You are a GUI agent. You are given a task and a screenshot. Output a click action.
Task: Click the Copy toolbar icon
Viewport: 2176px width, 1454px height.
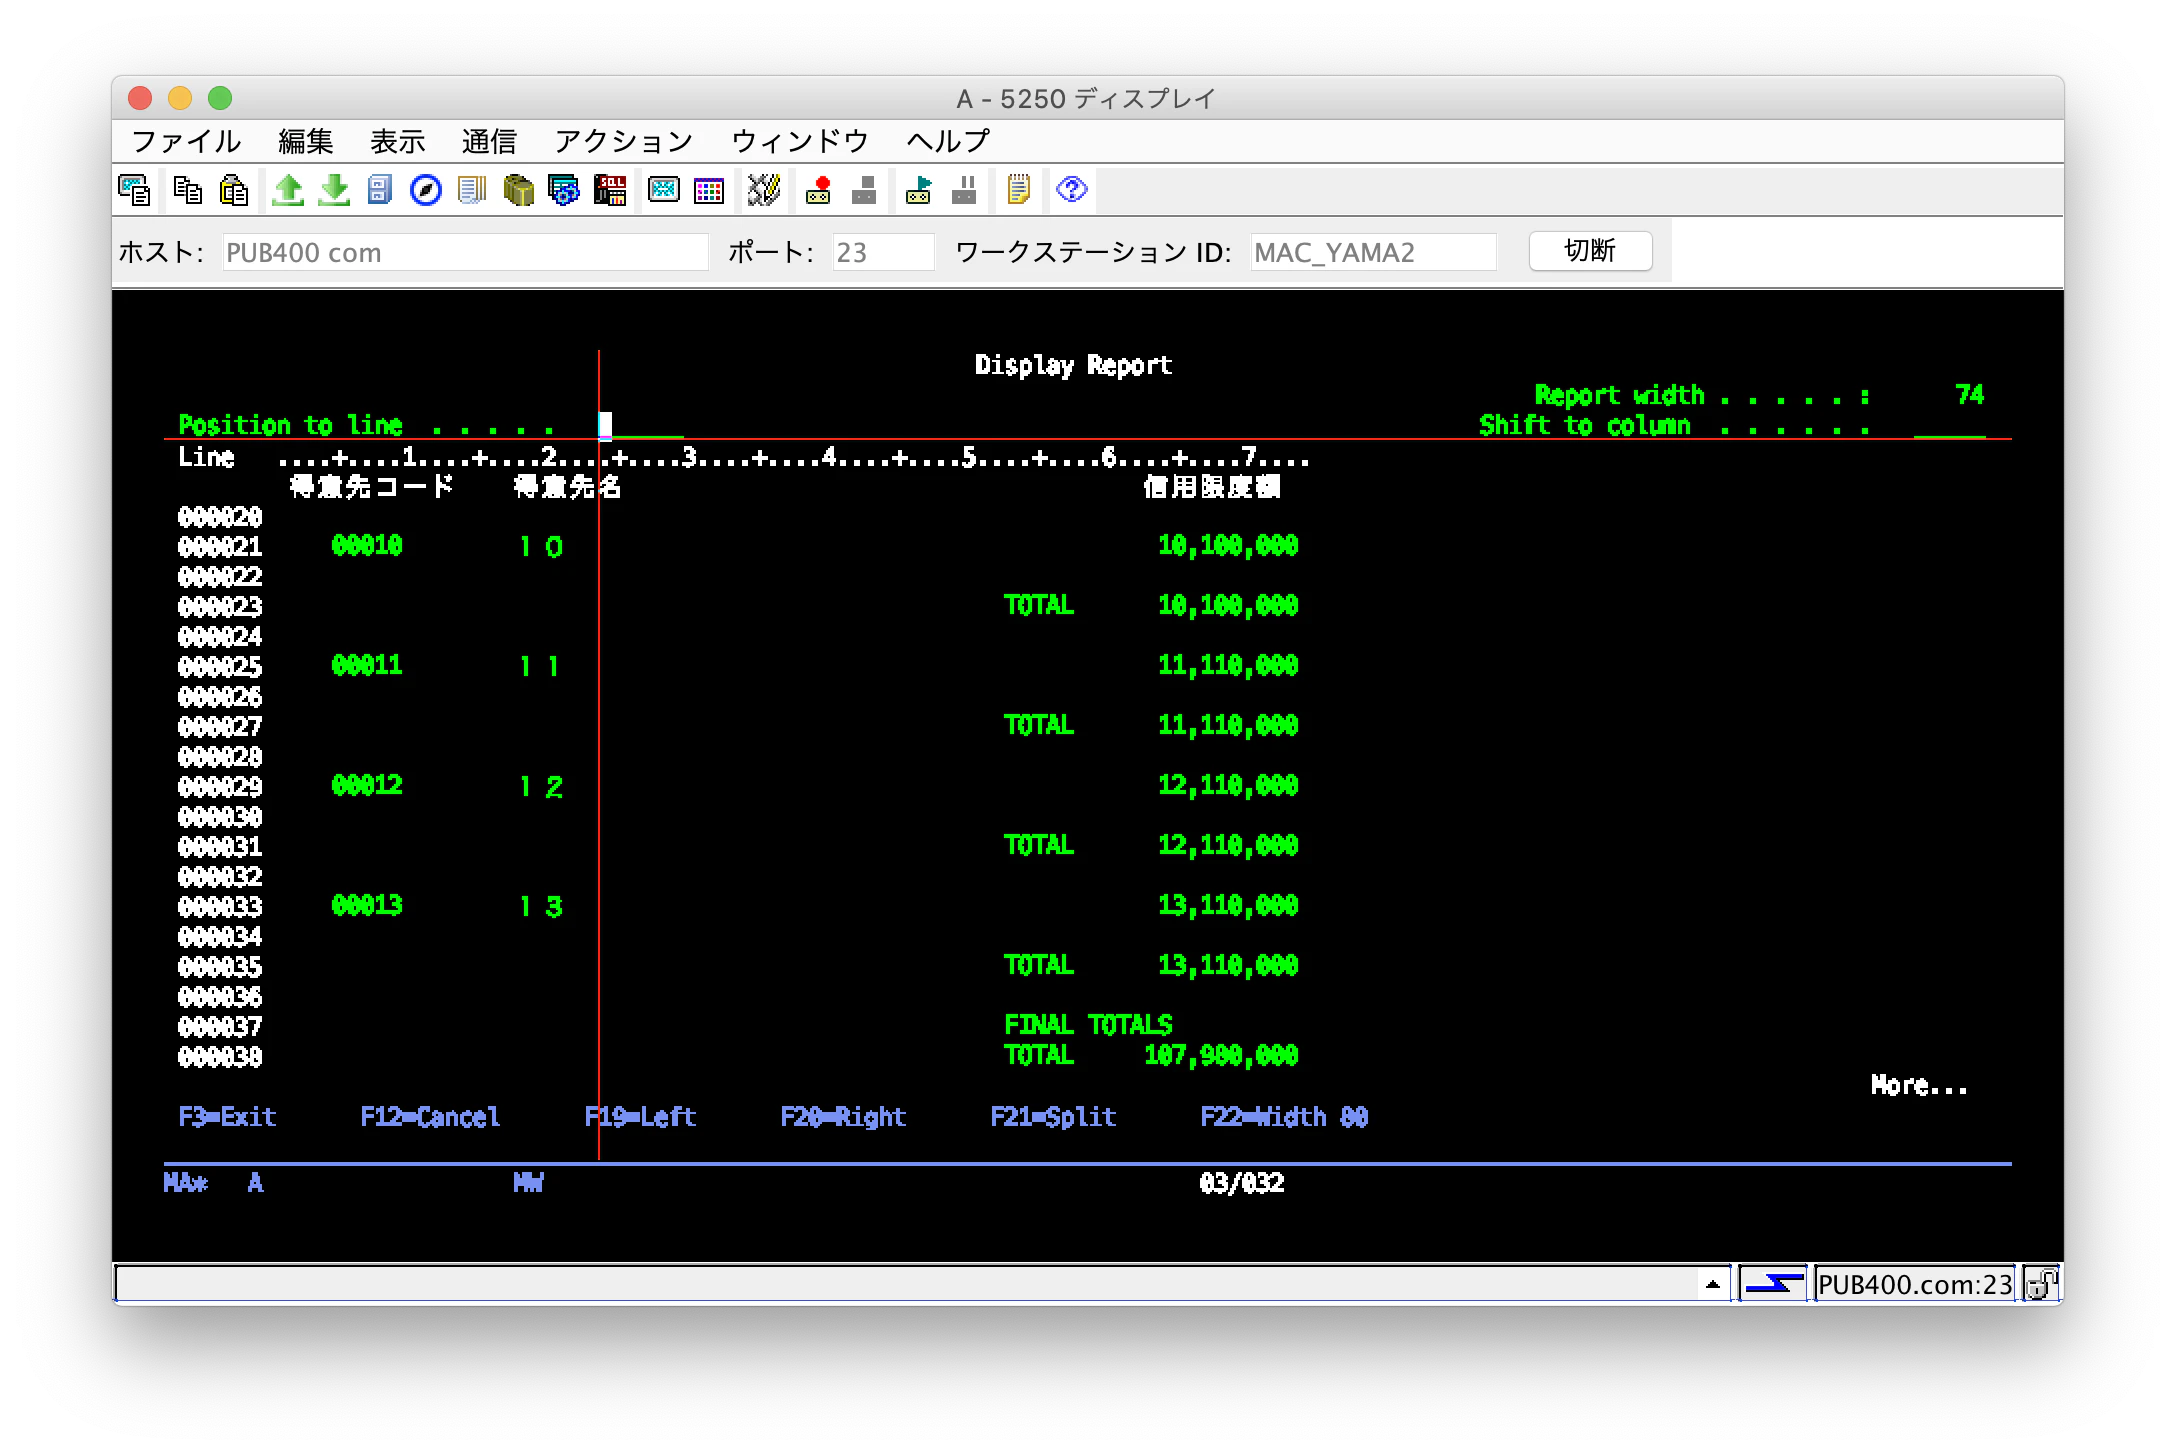[x=187, y=190]
